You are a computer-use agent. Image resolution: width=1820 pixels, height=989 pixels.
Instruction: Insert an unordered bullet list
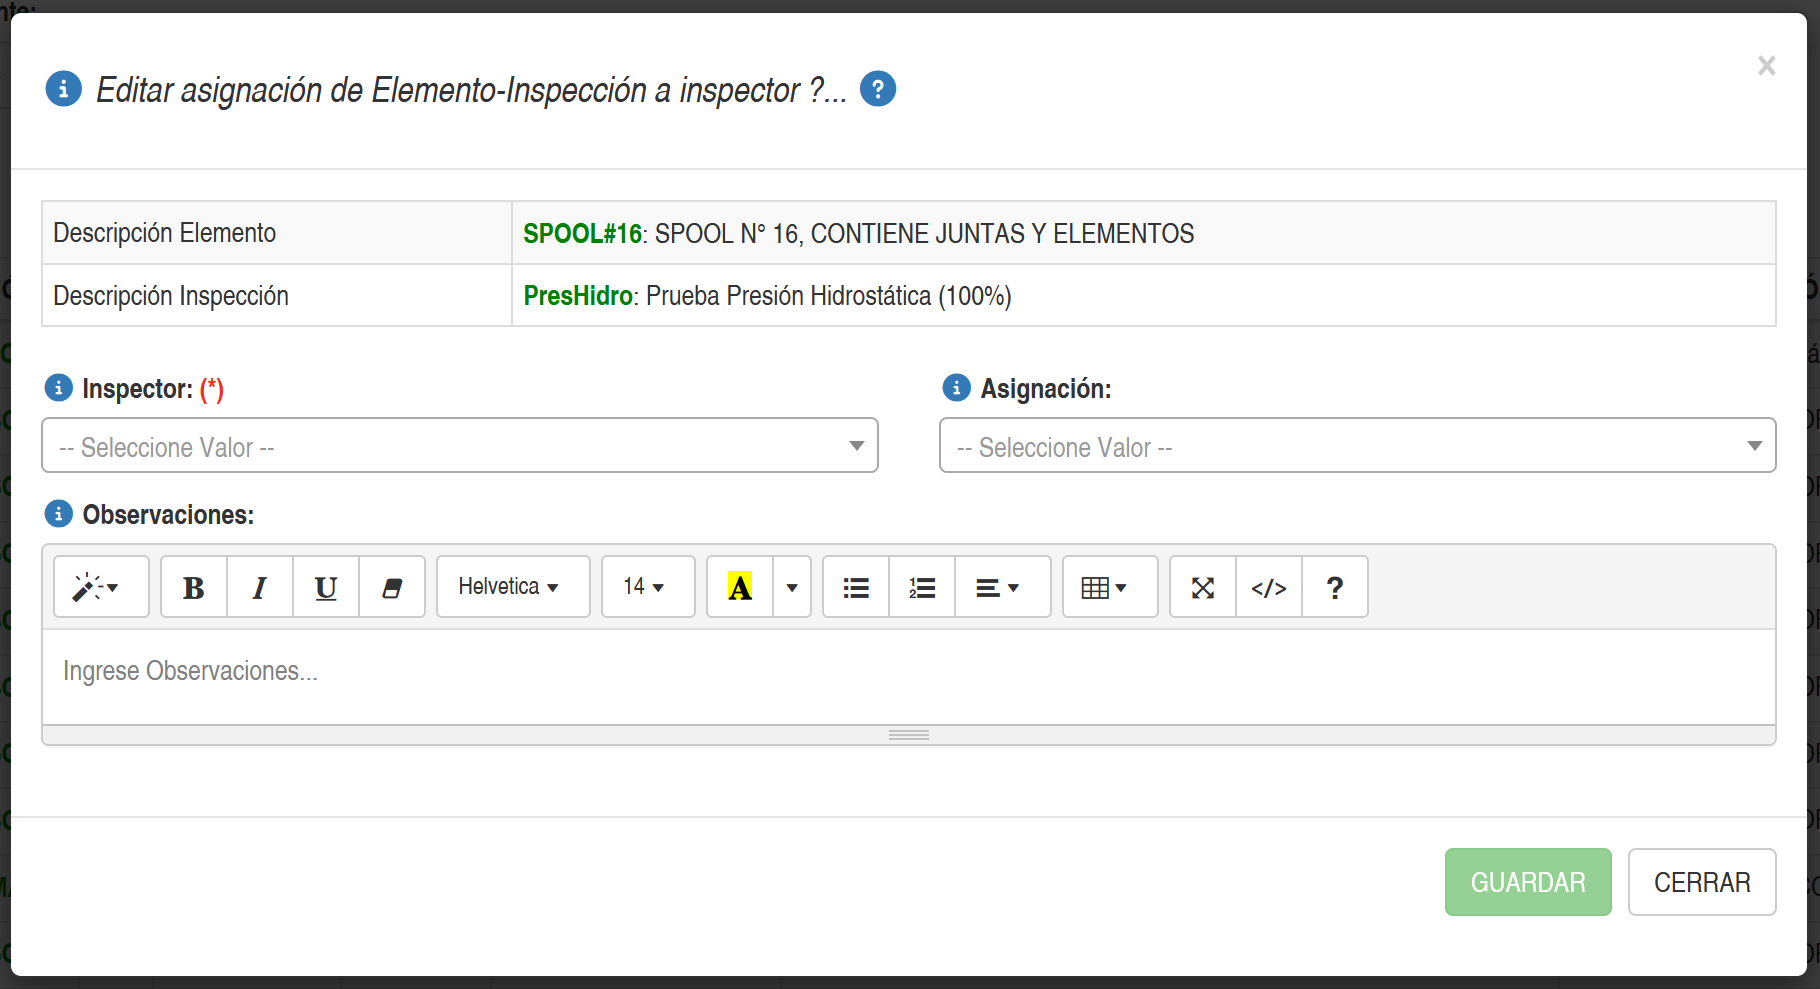pos(856,587)
